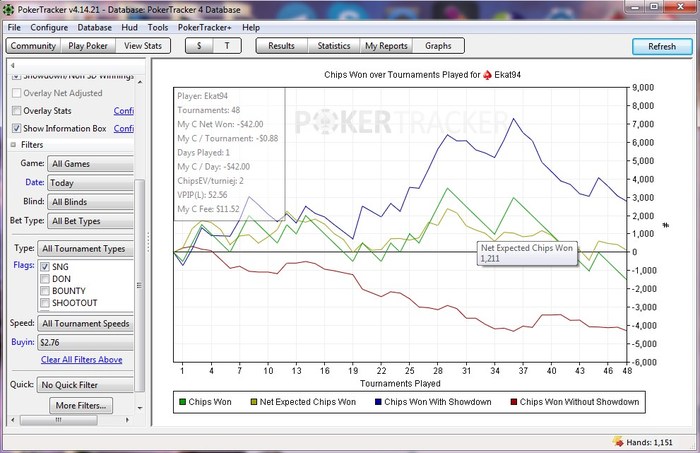
Task: Click Configure link beside Overlay Stats
Action: point(124,111)
